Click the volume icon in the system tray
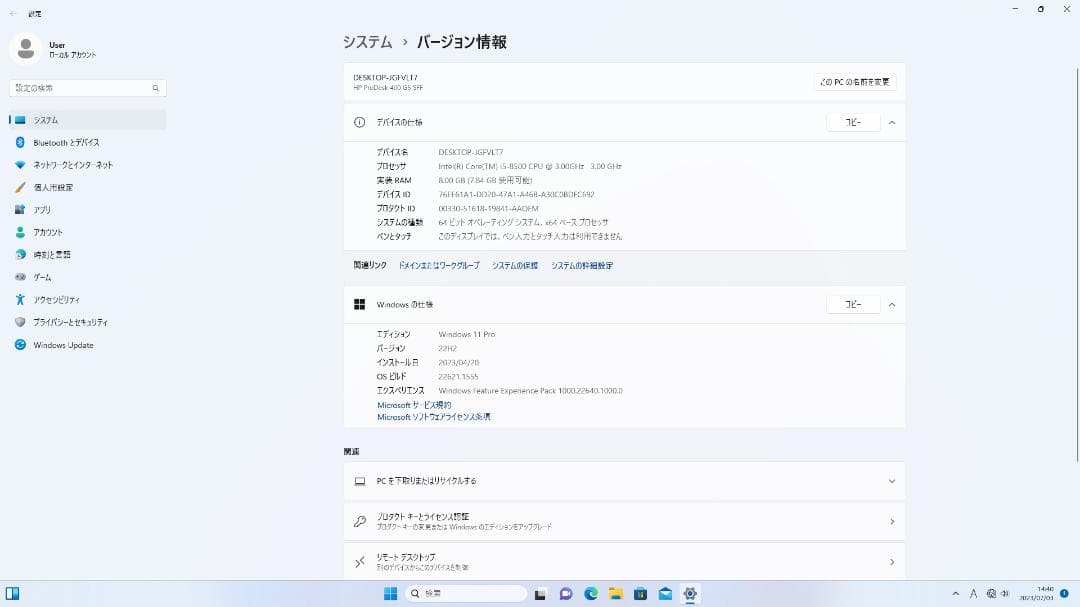The height and width of the screenshot is (607, 1080). tap(1005, 593)
